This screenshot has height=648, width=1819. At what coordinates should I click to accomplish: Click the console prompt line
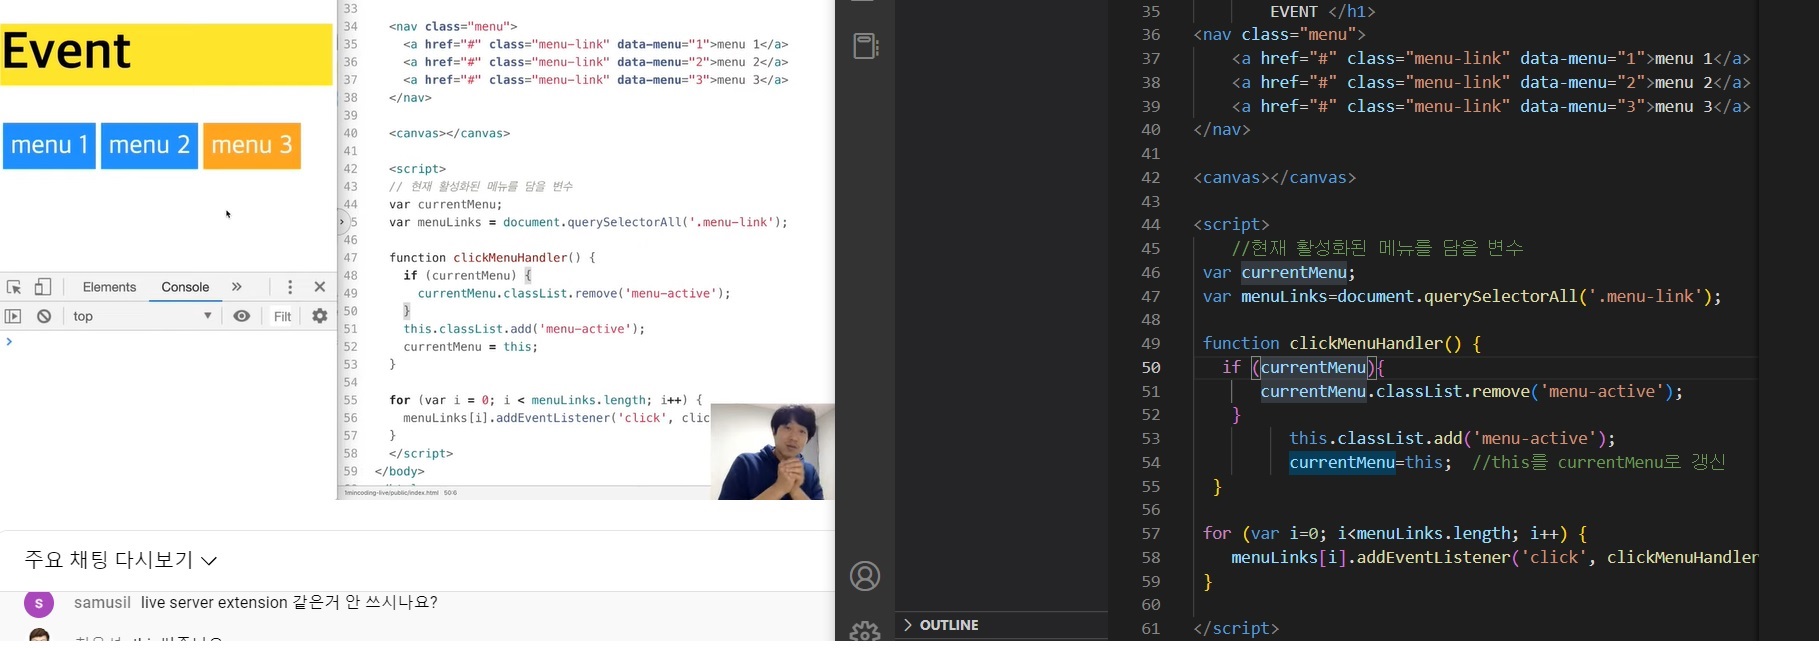pyautogui.click(x=168, y=342)
